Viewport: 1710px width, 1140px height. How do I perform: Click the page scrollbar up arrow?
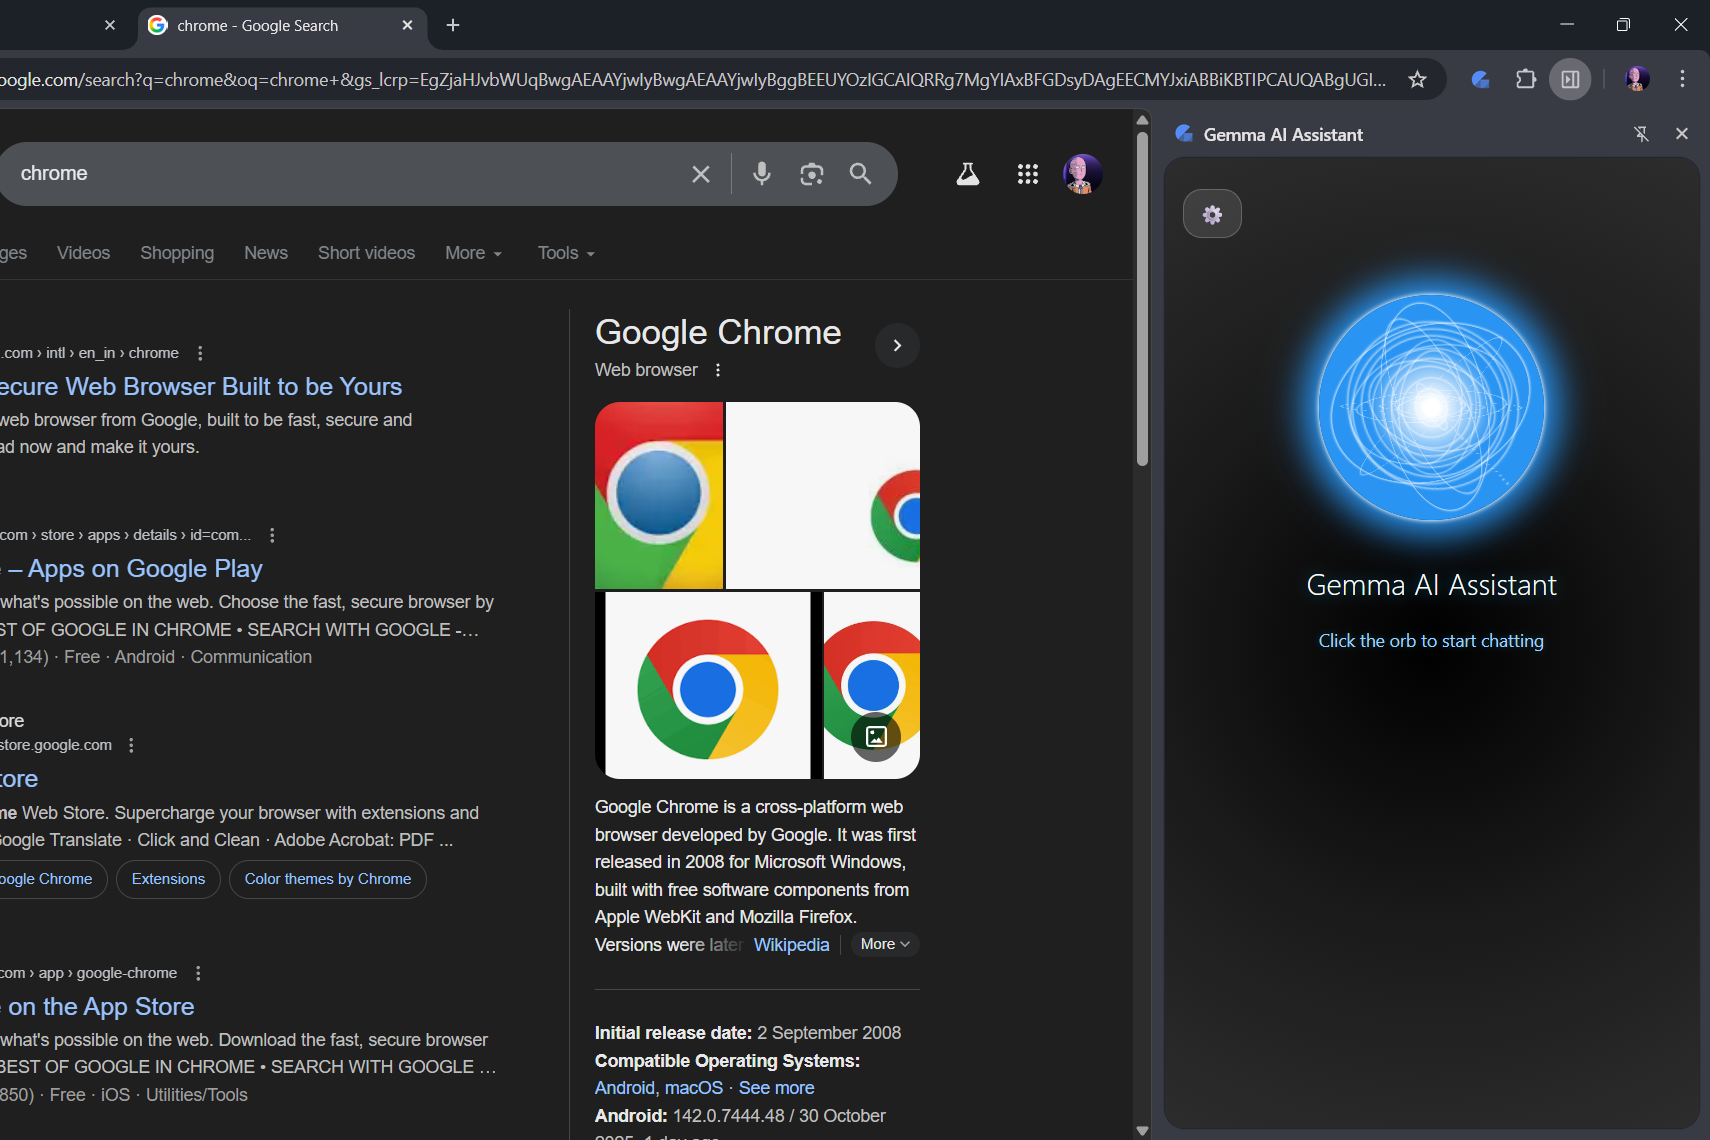click(1142, 120)
